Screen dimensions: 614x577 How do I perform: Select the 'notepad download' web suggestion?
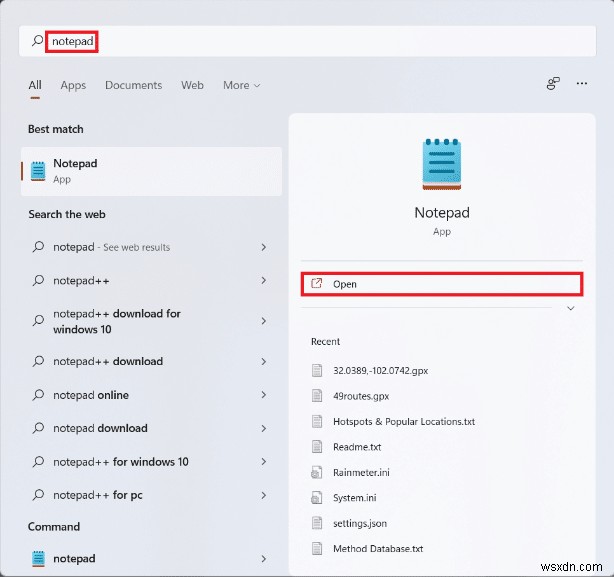151,428
